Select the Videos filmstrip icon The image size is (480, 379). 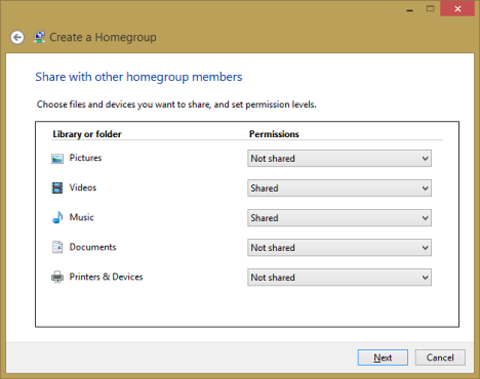tap(57, 188)
